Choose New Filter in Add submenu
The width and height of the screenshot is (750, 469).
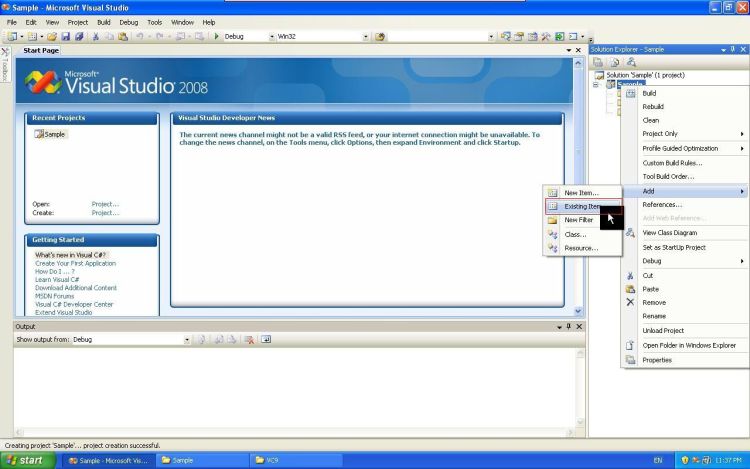point(583,220)
